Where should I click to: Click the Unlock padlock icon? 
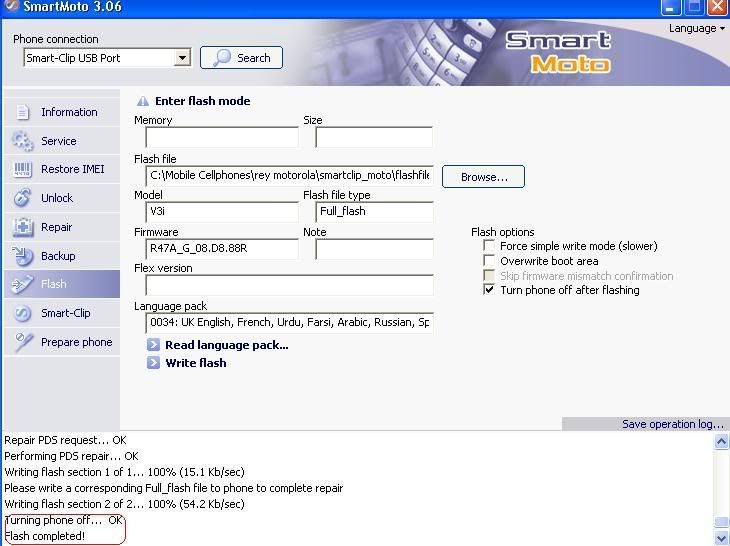pyautogui.click(x=22, y=198)
